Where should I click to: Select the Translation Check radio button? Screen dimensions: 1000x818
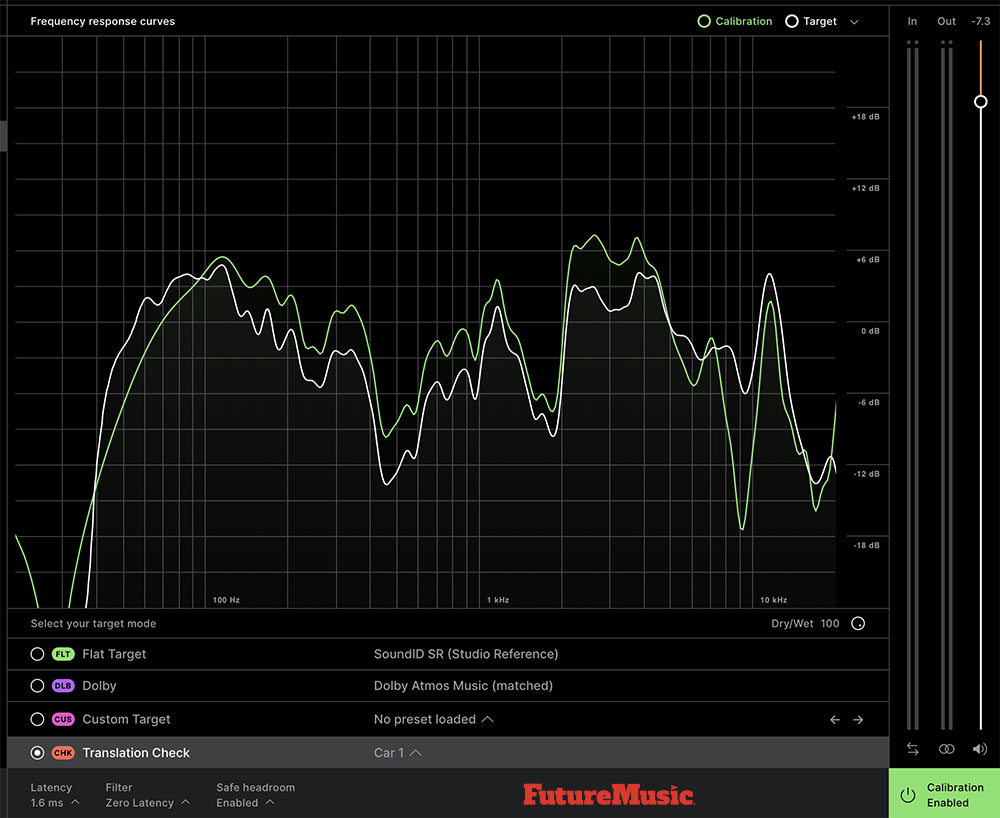point(37,753)
